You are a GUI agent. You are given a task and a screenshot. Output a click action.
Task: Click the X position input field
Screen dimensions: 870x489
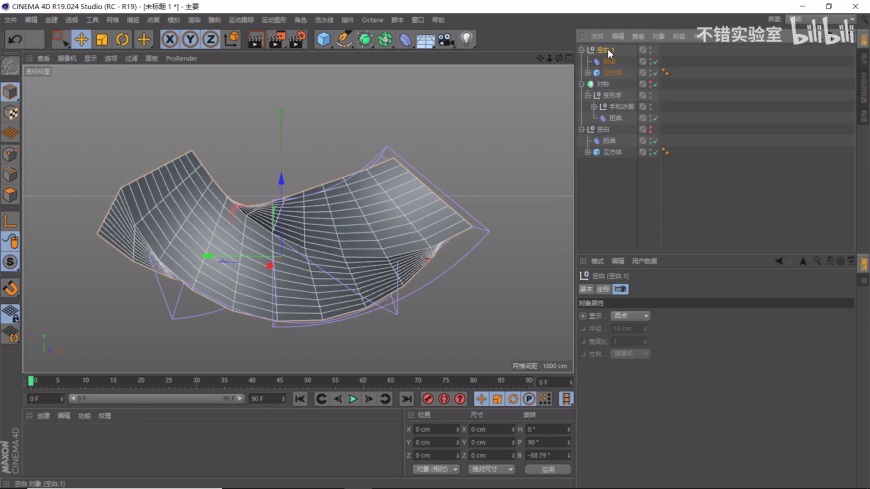(x=435, y=429)
